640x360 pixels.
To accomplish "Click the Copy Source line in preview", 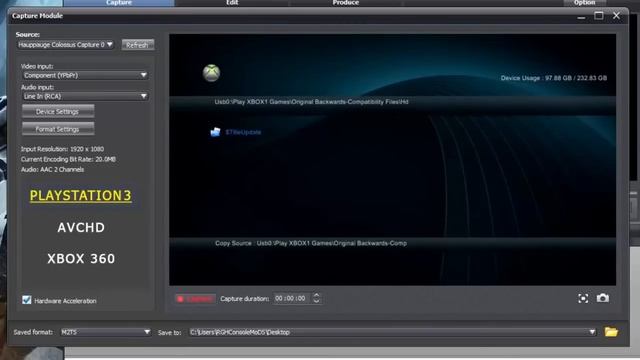I will tap(311, 243).
